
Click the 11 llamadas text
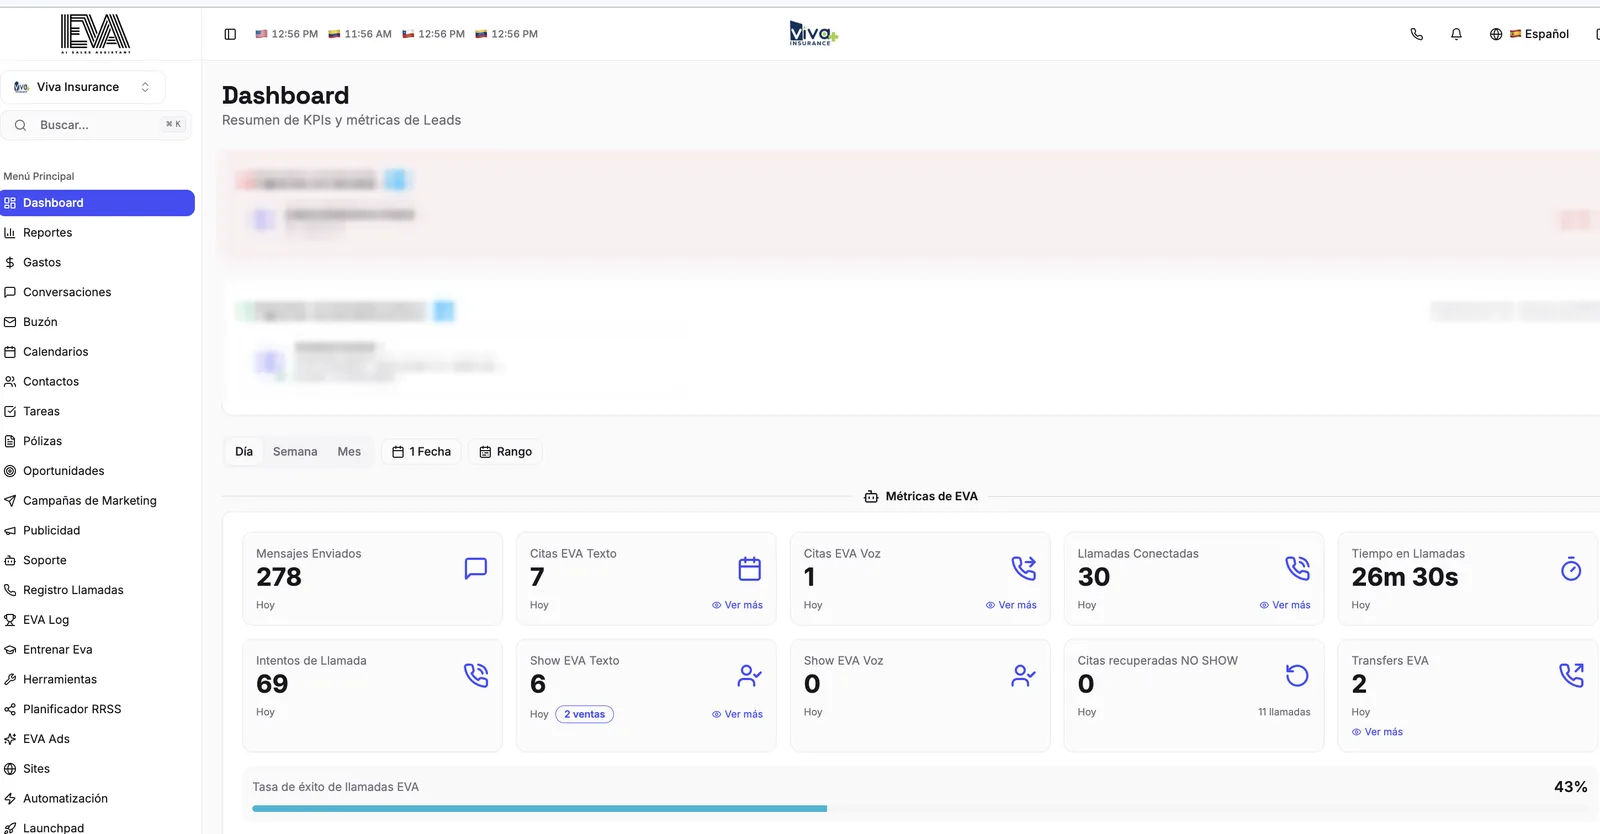pos(1284,712)
